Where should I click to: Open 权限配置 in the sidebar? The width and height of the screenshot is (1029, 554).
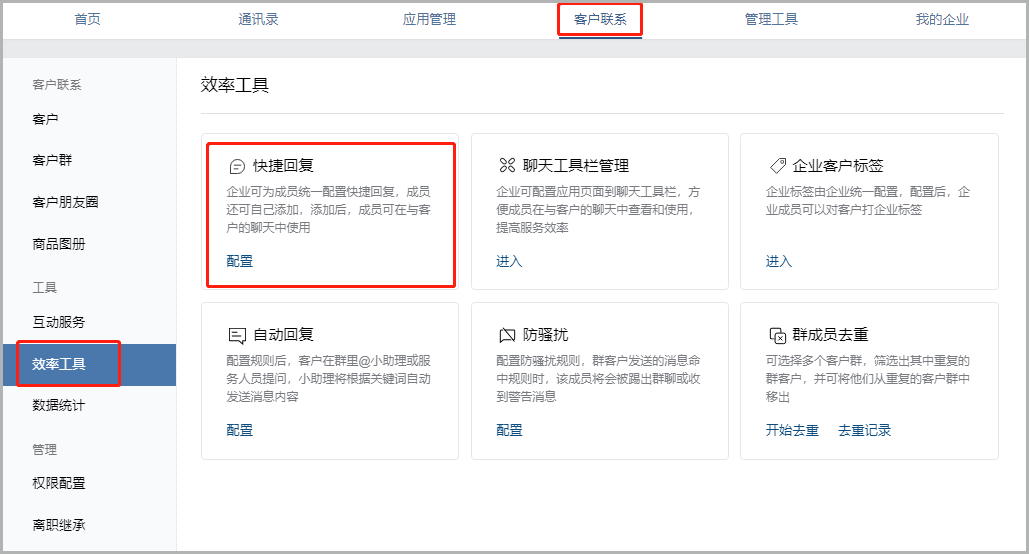[59, 483]
